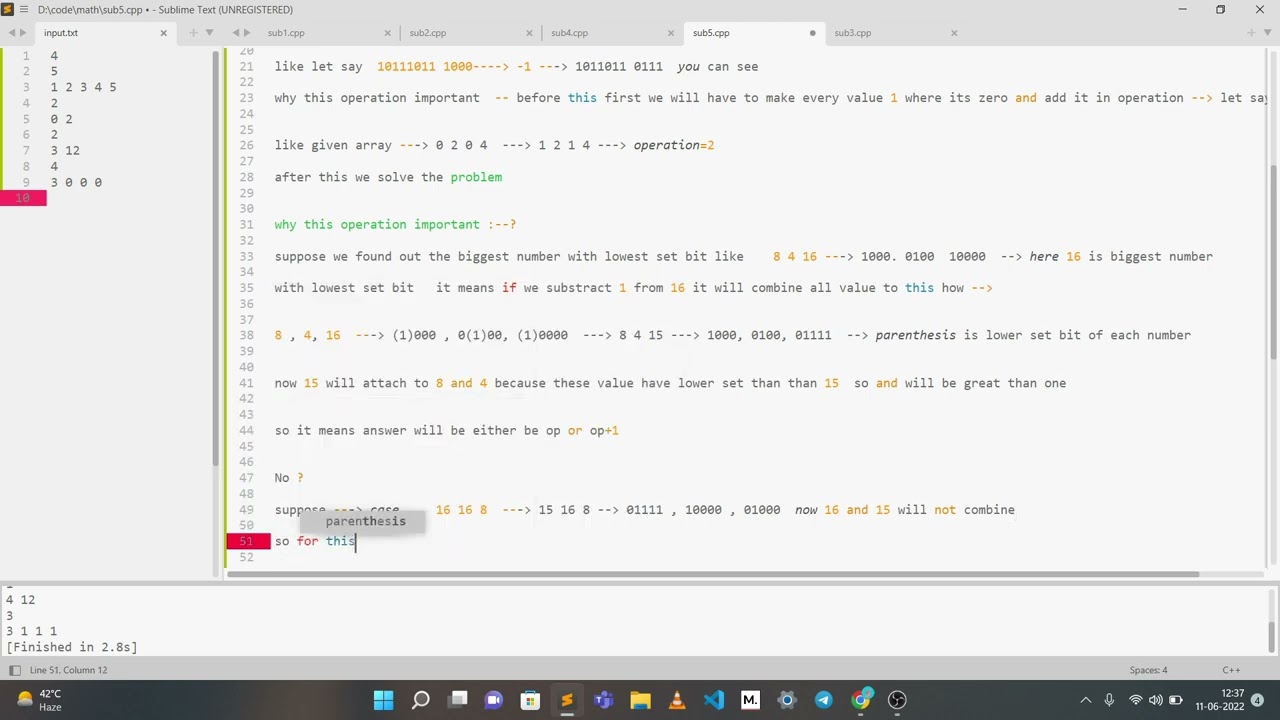This screenshot has width=1280, height=720.
Task: Click '[Finished in 2.8s]' build output text
Action: (71, 647)
